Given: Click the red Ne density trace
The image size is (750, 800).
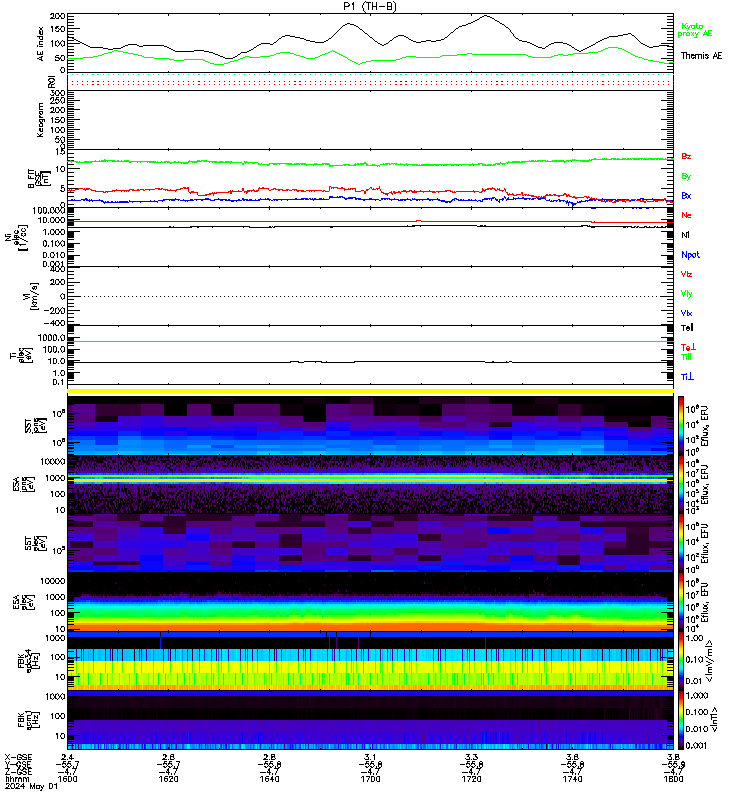Looking at the screenshot, I should [370, 221].
